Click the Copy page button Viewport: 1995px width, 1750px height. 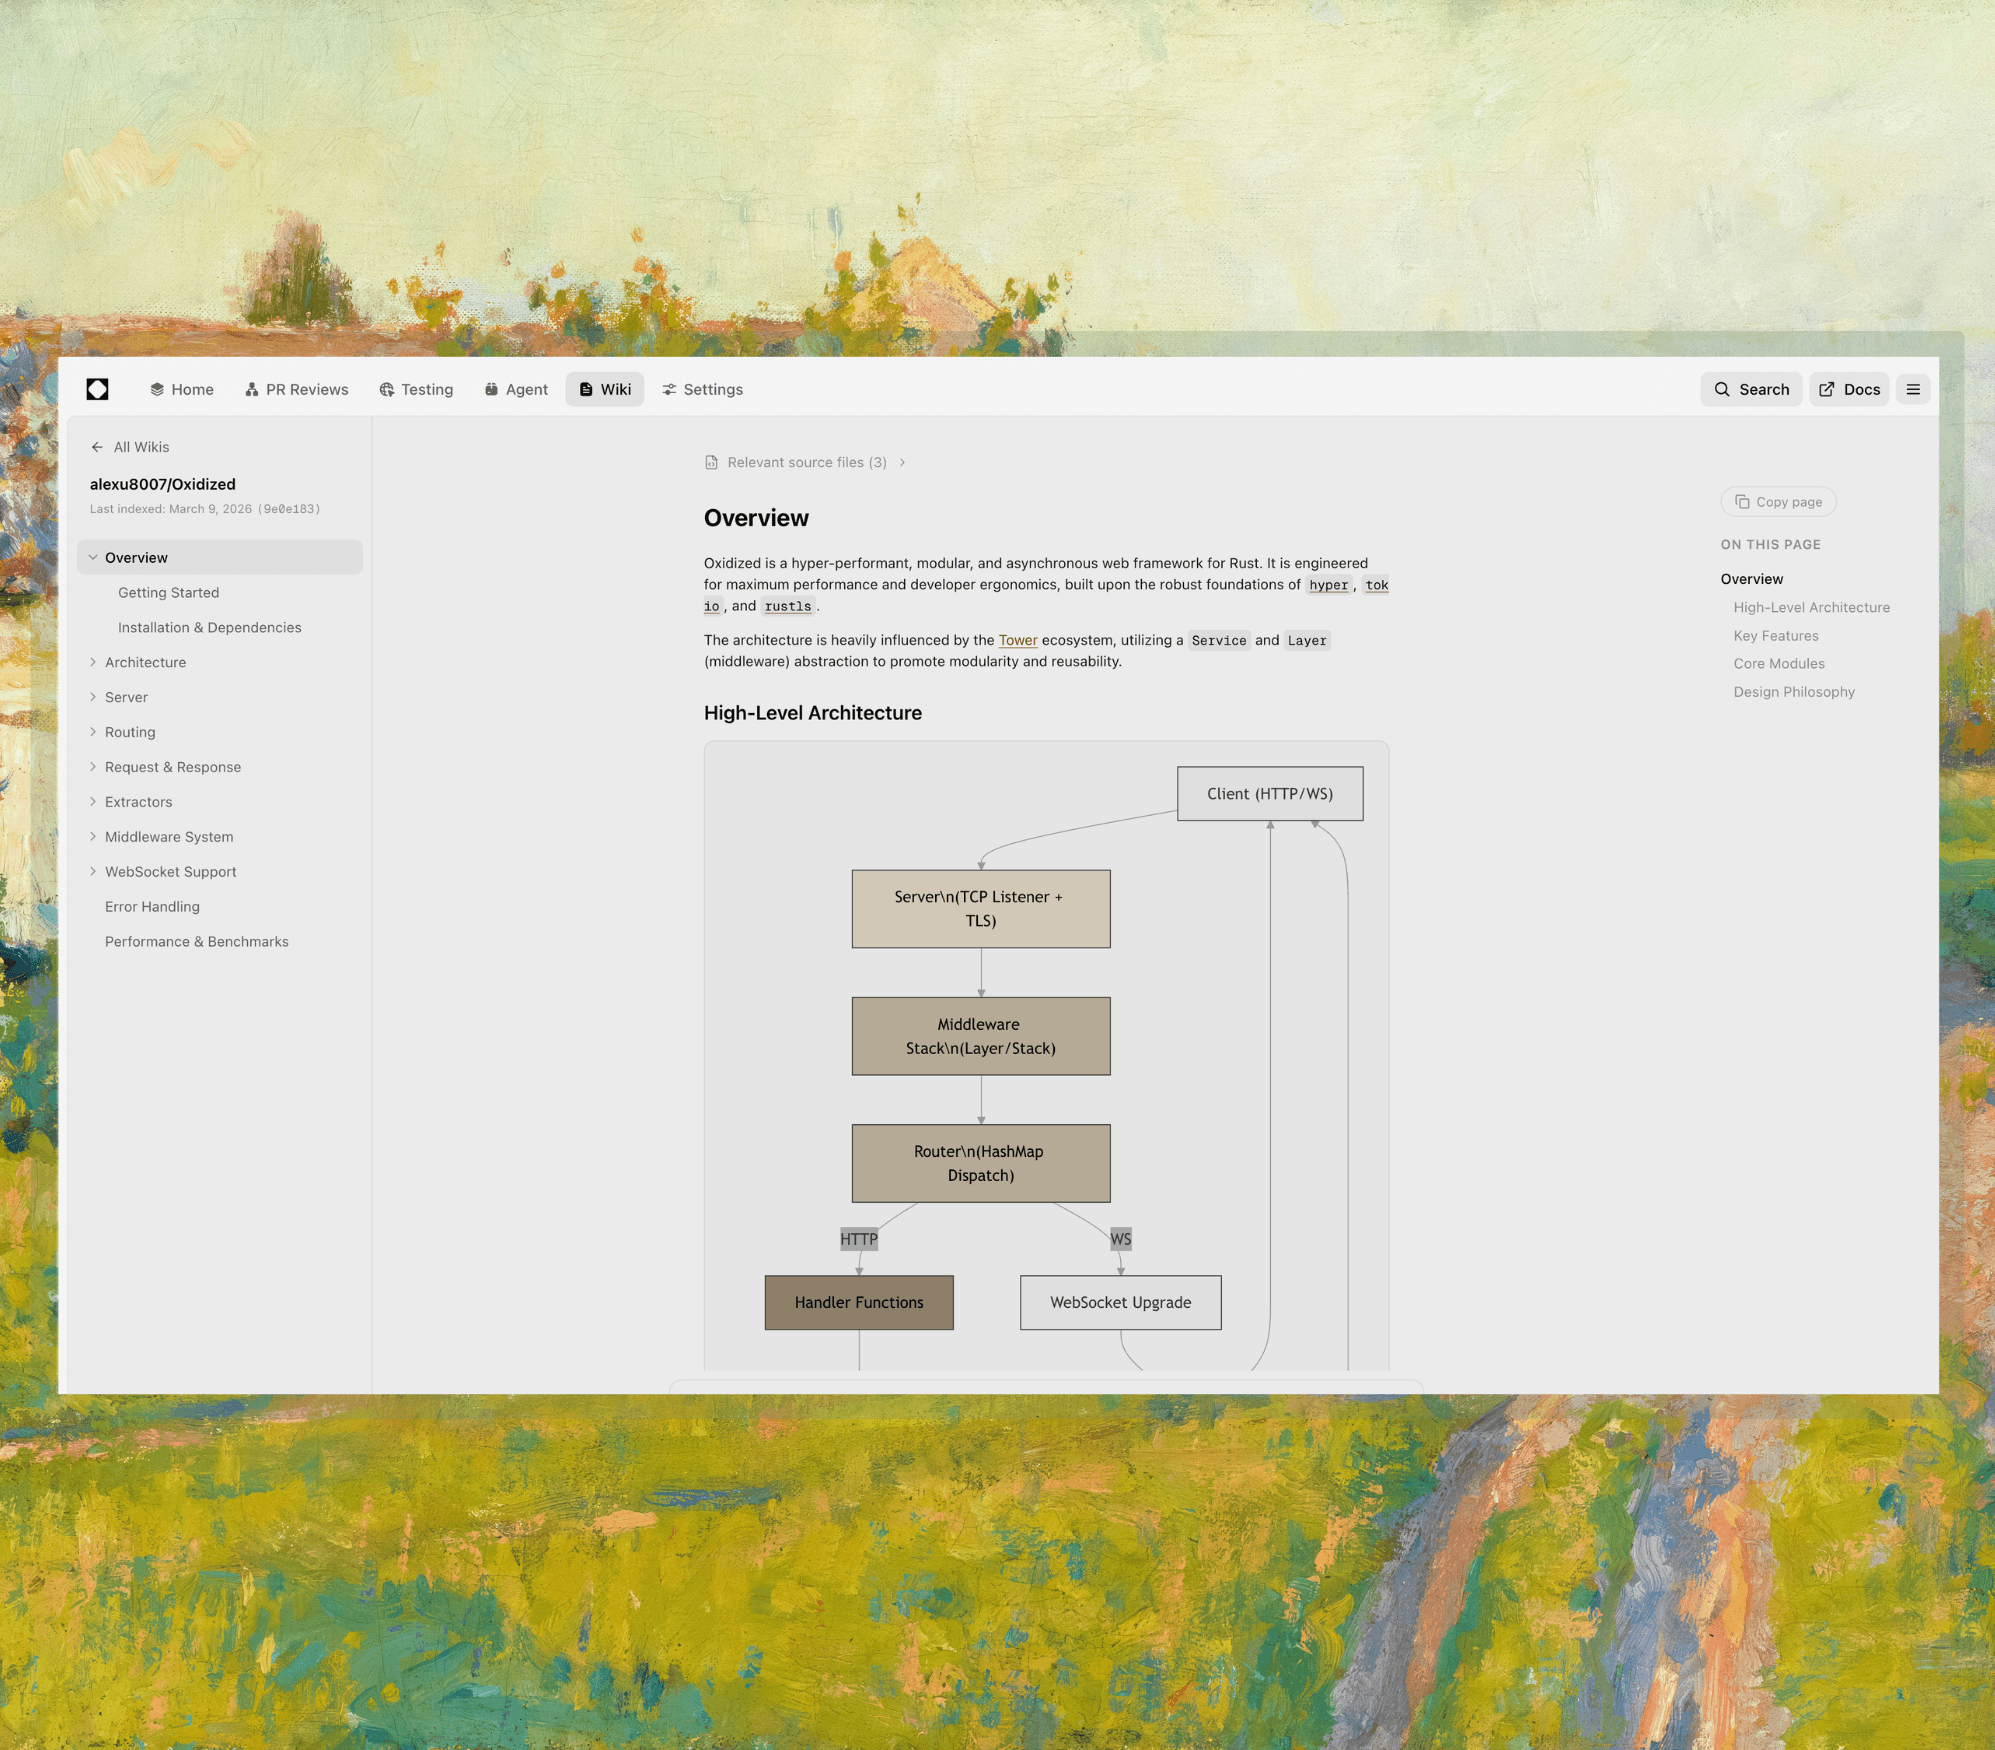coord(1777,501)
